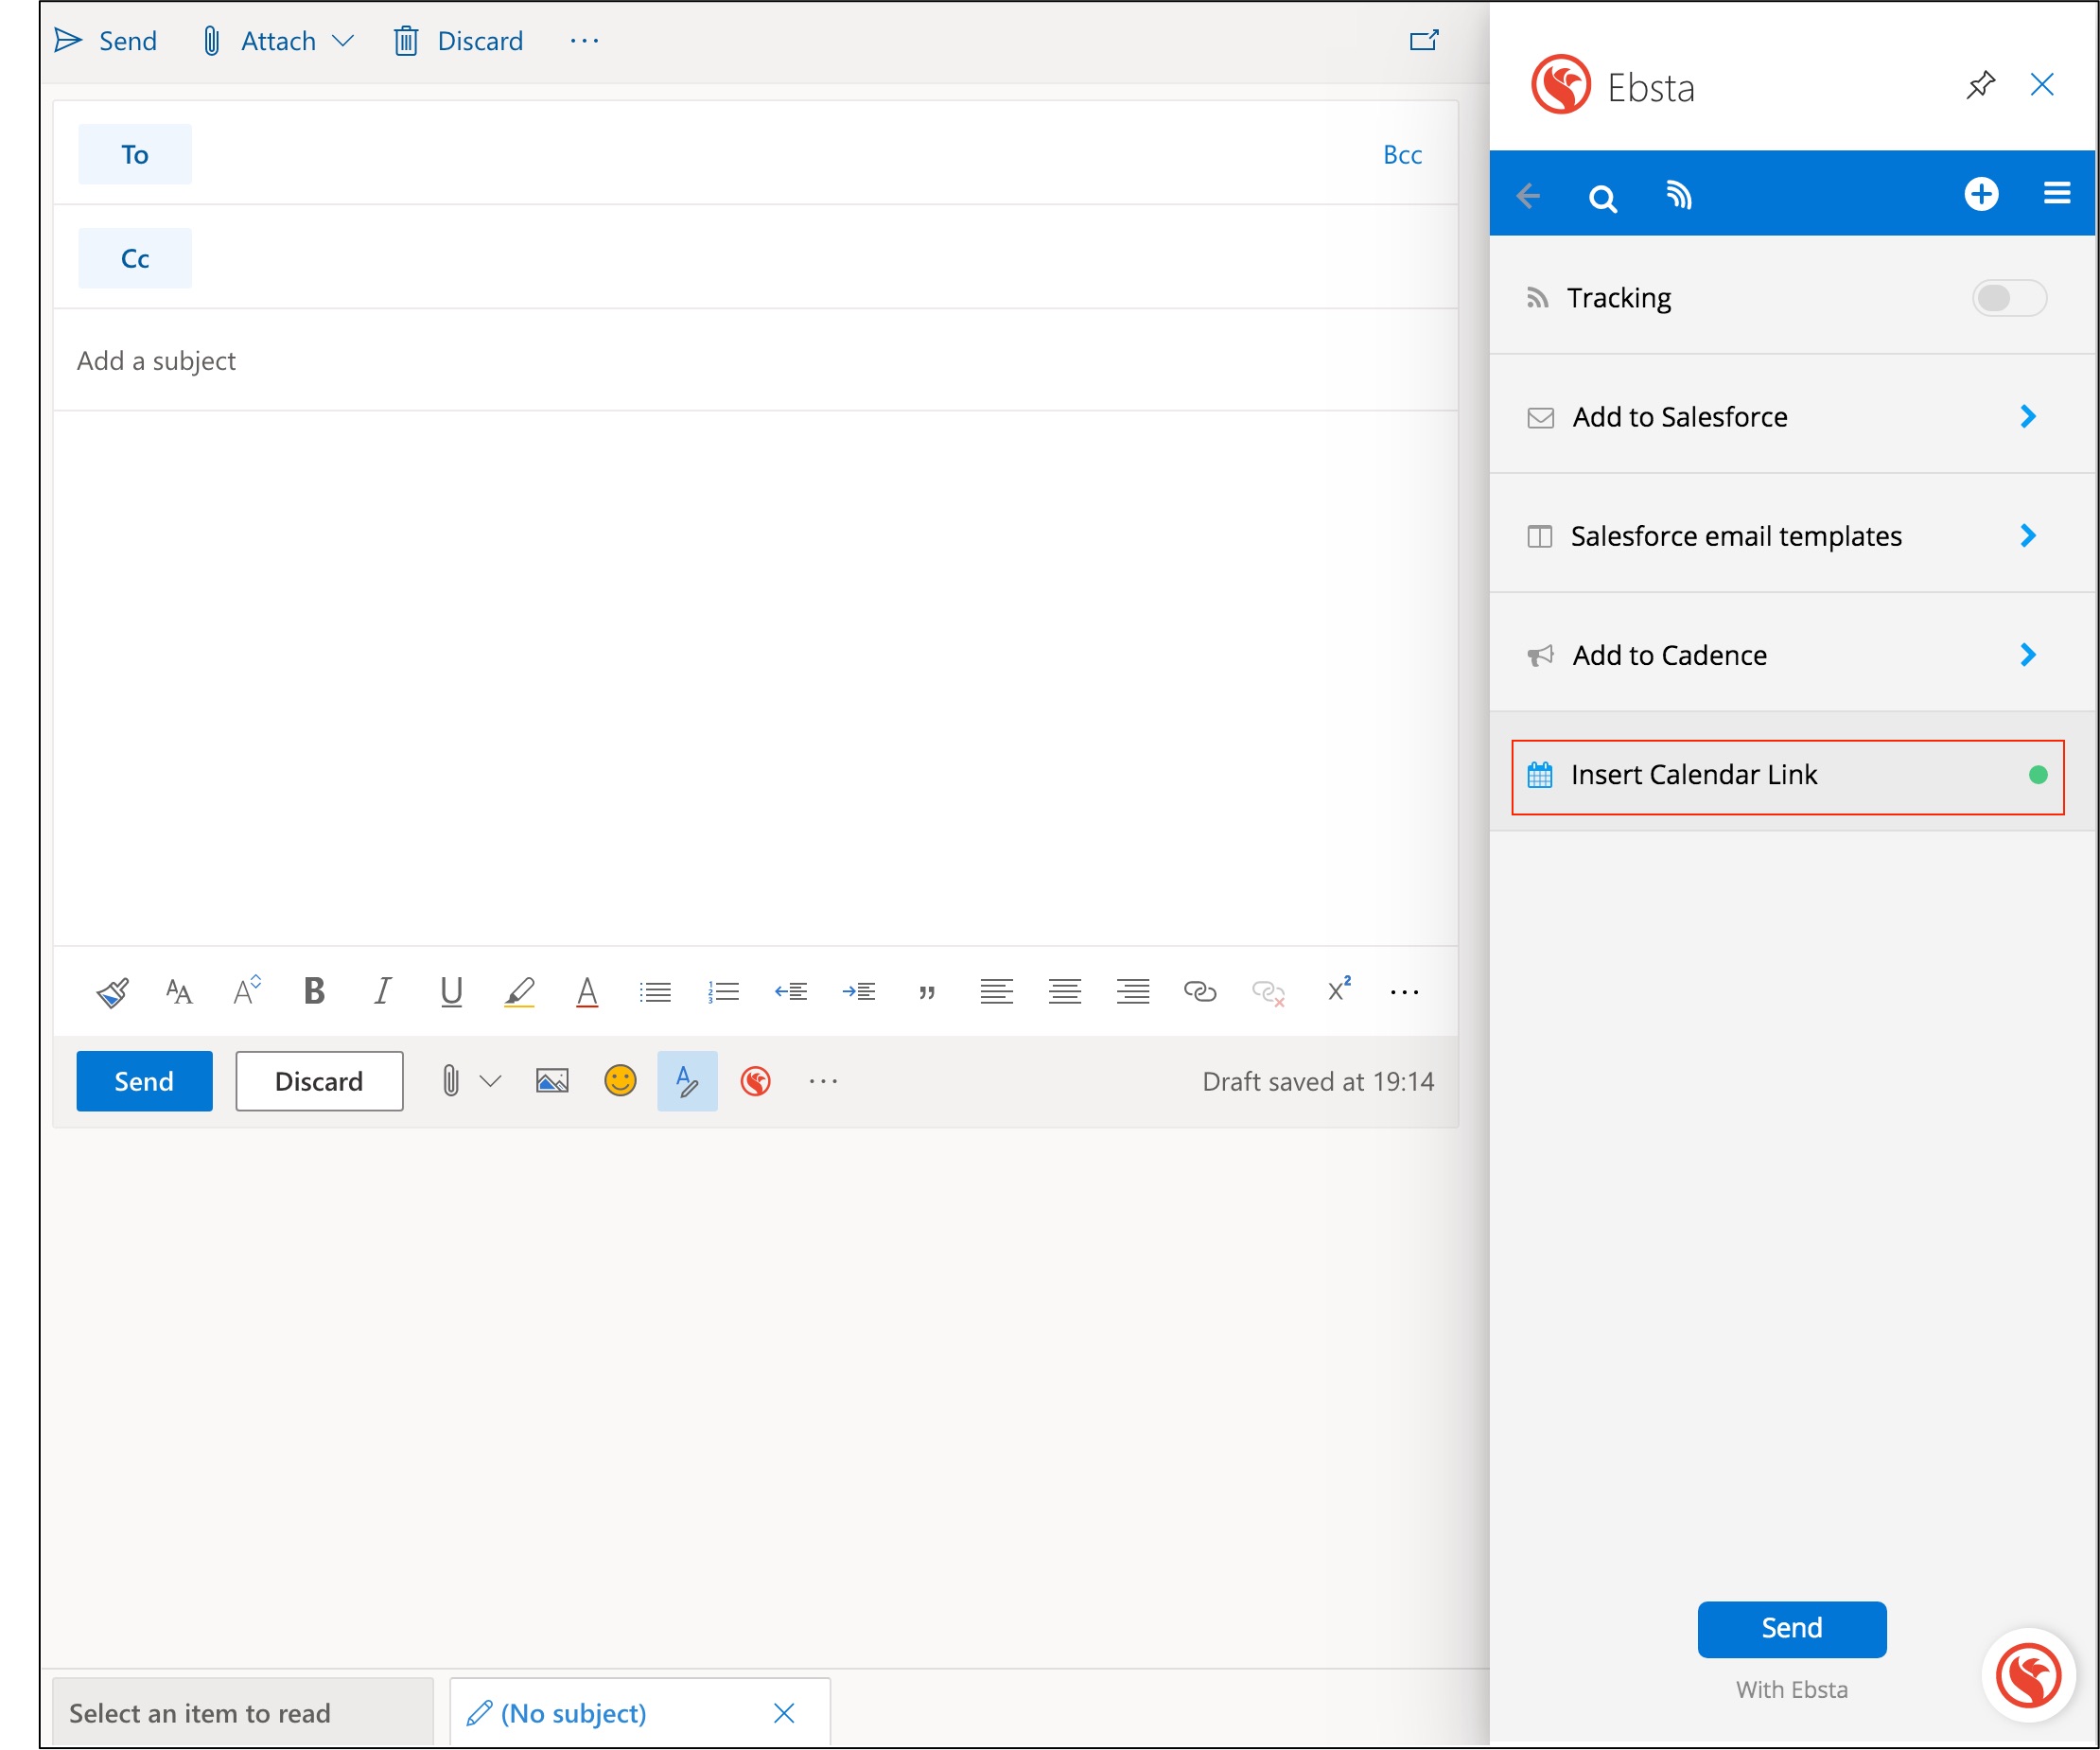Show the Bcc field

click(1402, 155)
